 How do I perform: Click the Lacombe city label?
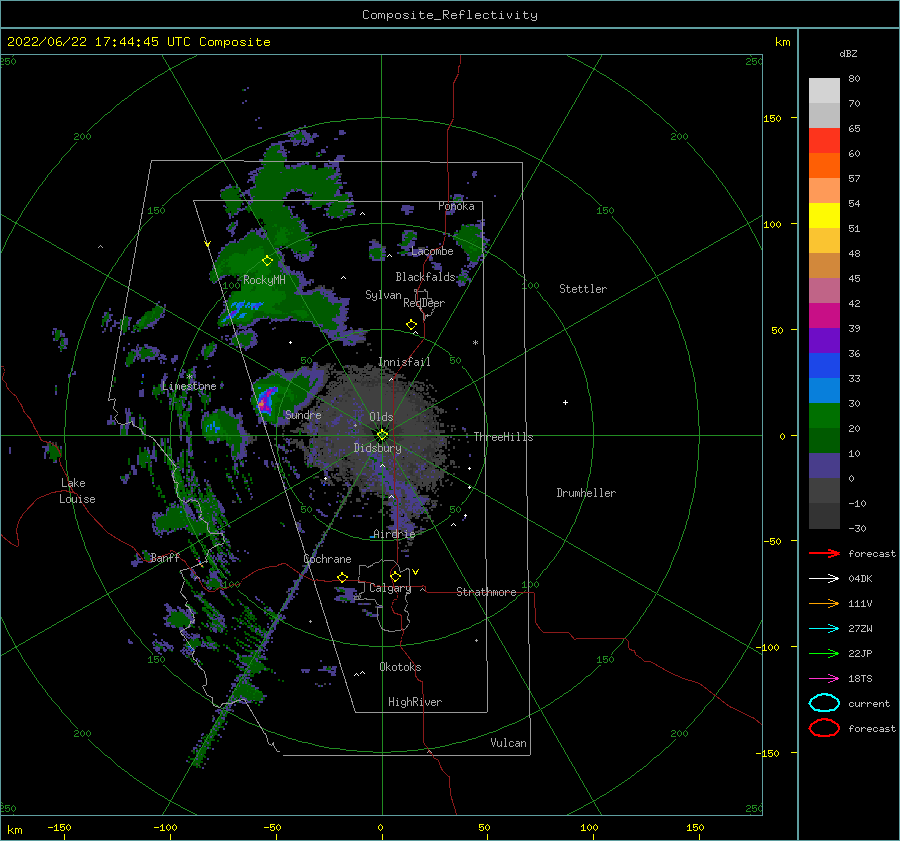pyautogui.click(x=432, y=251)
